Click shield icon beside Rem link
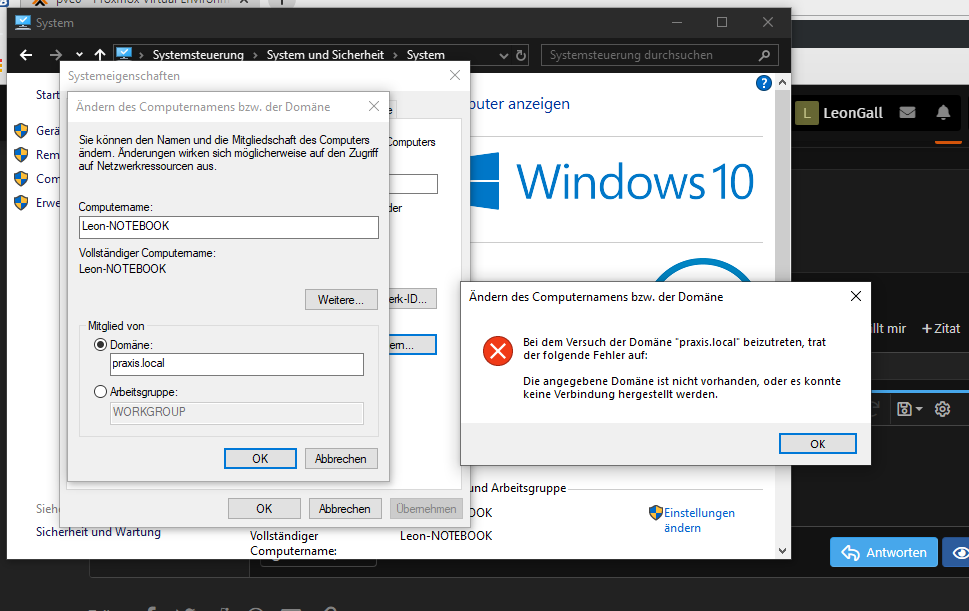 [21, 154]
